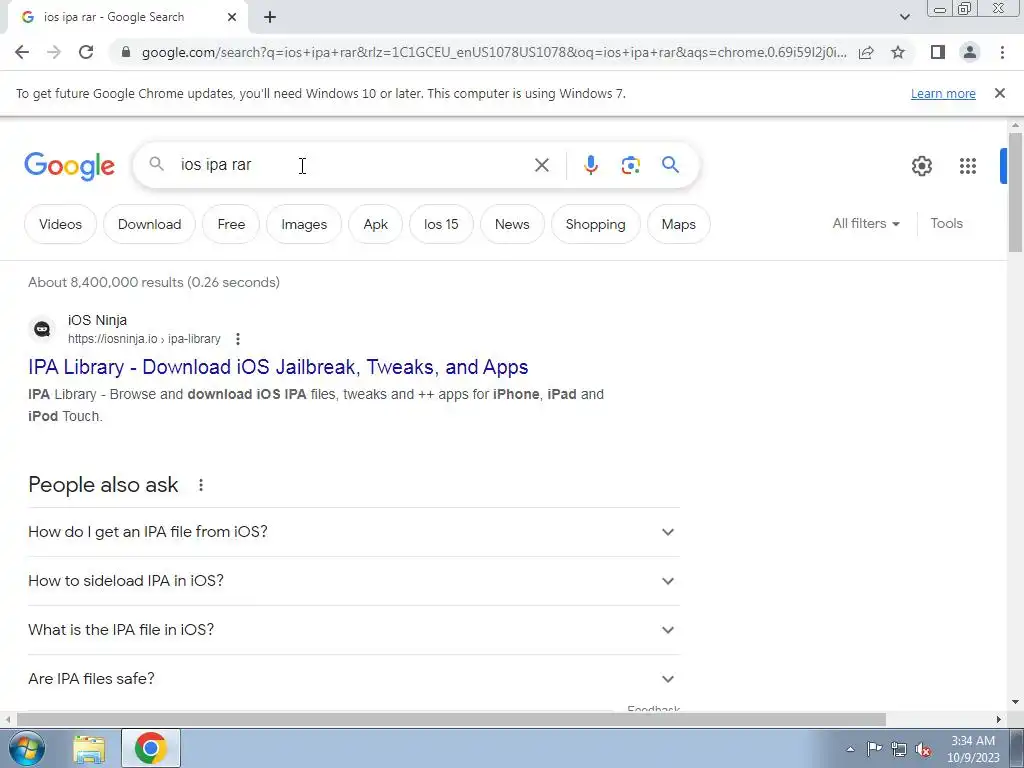Open search Tools options
1024x768 pixels.
(x=946, y=223)
